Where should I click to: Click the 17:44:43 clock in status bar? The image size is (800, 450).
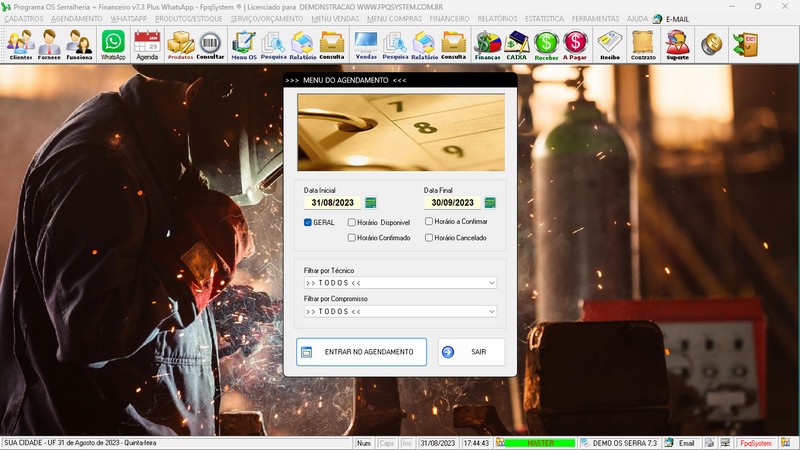pos(476,443)
